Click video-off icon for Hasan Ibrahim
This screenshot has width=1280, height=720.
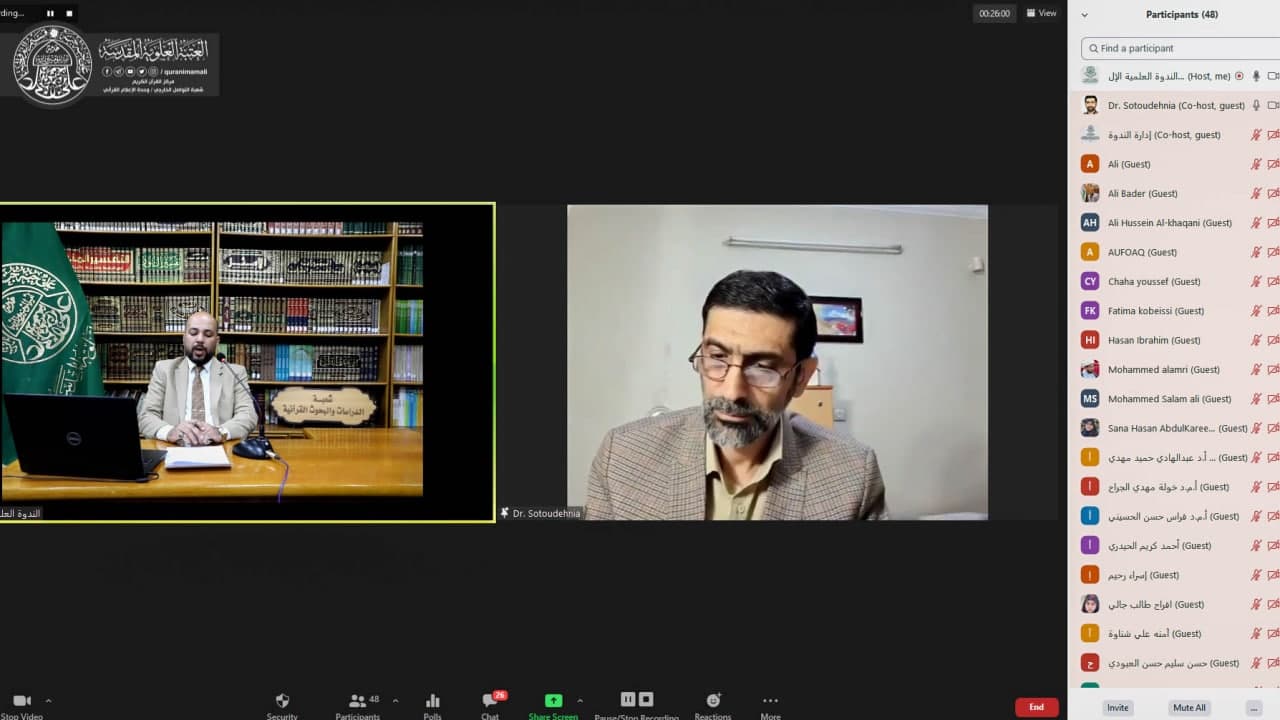click(x=1273, y=340)
